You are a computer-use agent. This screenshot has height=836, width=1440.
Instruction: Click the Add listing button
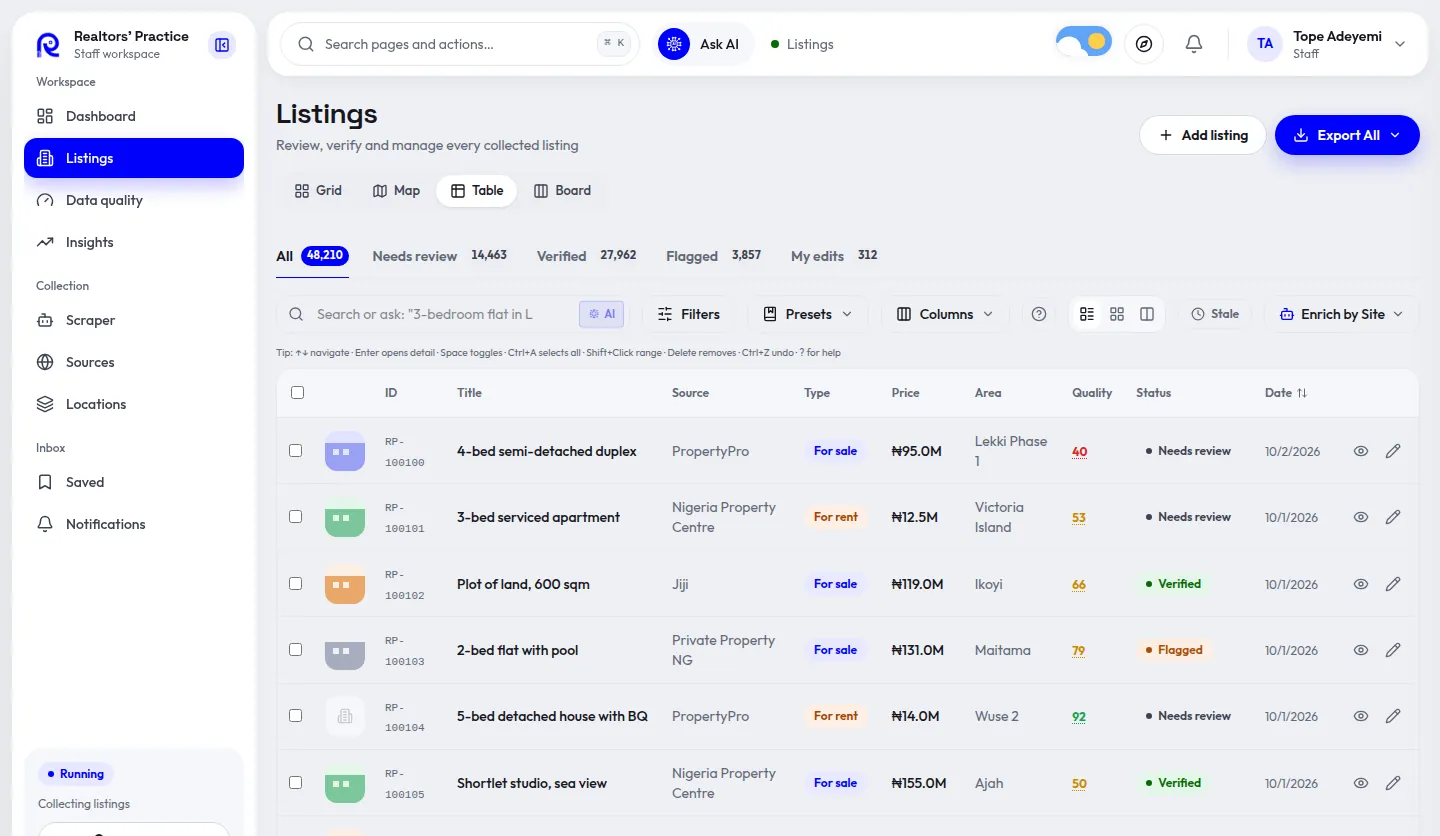coord(1203,135)
